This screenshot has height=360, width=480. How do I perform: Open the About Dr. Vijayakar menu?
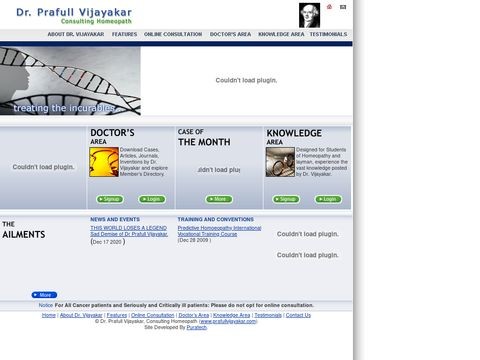coord(76,34)
